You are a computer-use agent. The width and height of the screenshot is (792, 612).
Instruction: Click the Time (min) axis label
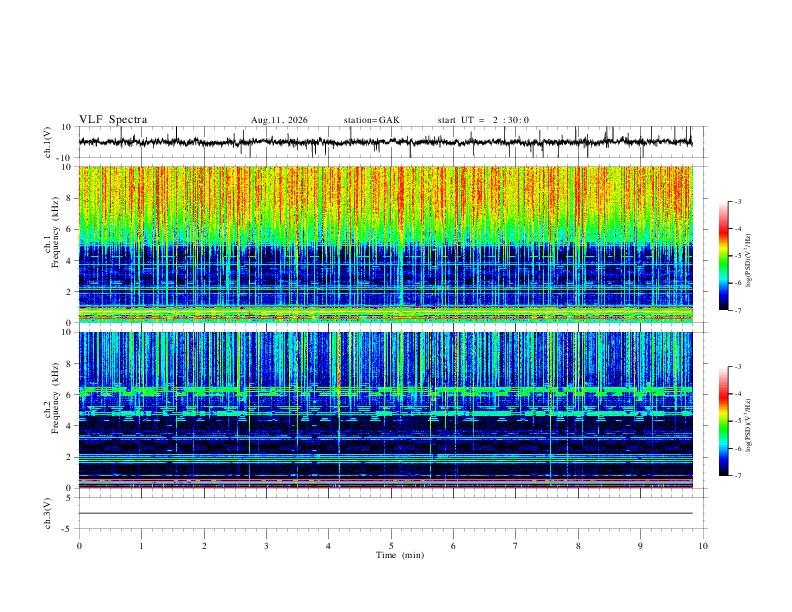click(400, 555)
